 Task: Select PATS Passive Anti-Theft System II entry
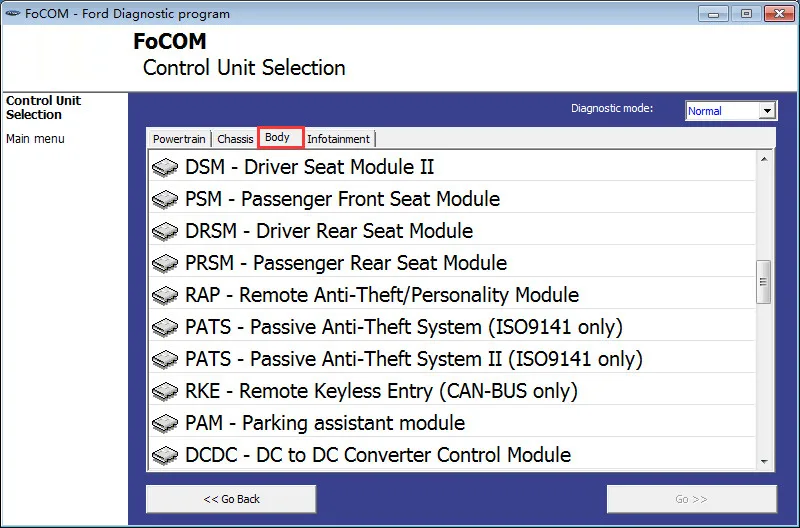point(452,359)
